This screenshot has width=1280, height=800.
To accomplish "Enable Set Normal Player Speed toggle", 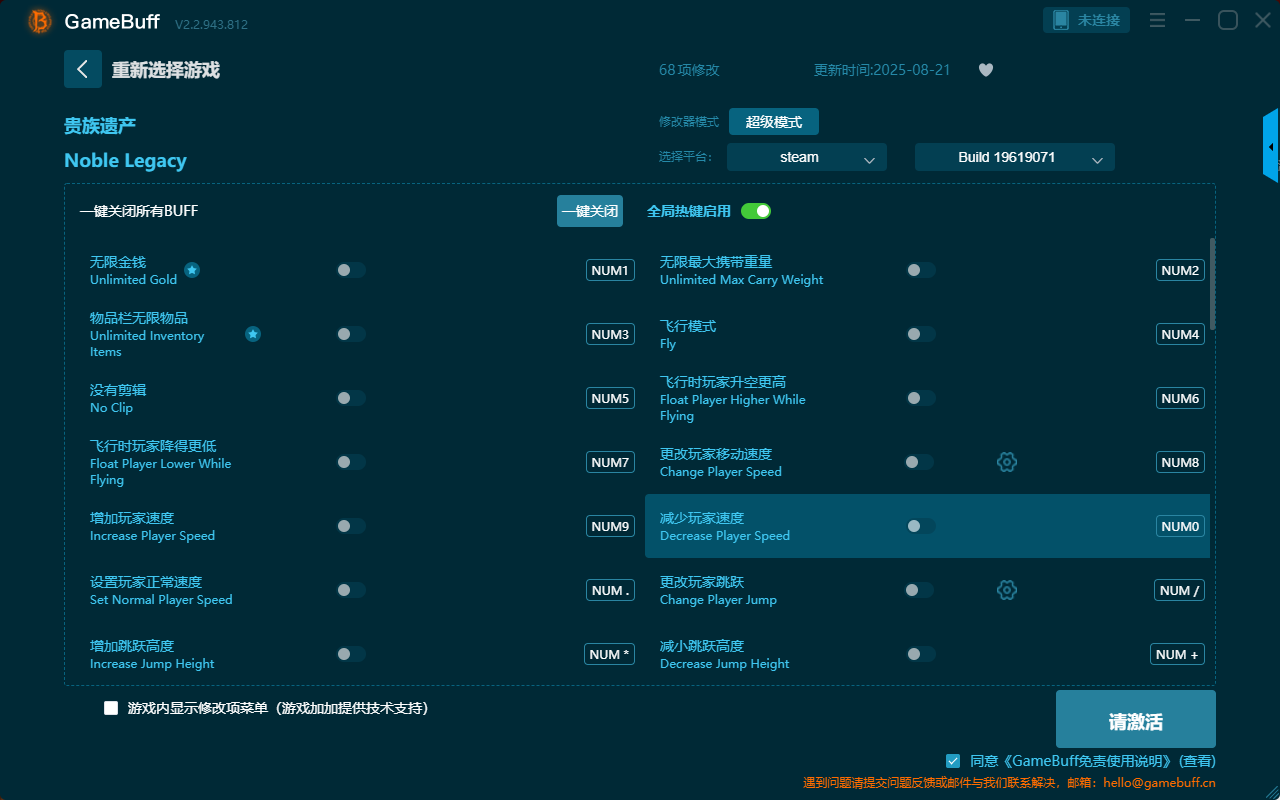I will tap(351, 590).
